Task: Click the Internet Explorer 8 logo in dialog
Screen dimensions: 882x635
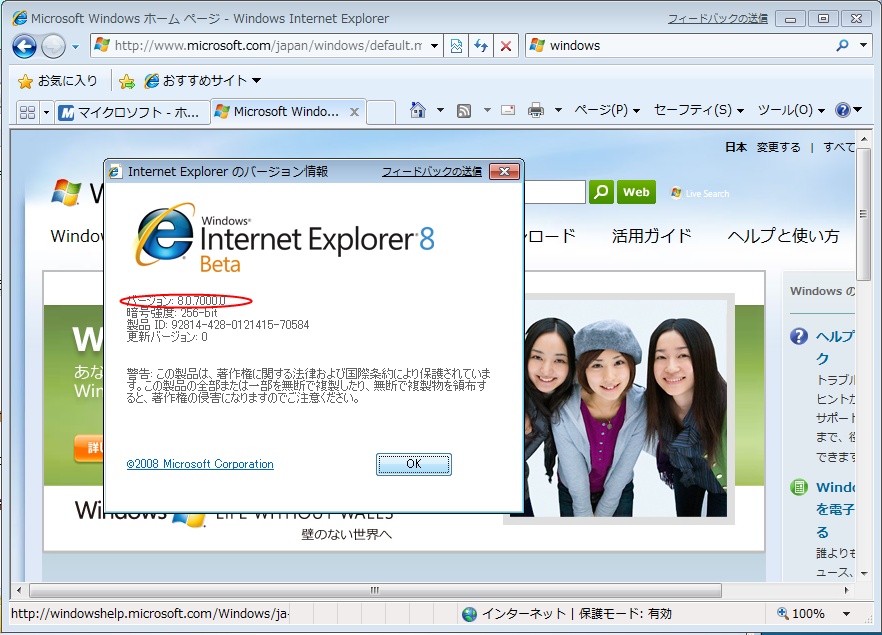Action: [x=284, y=238]
